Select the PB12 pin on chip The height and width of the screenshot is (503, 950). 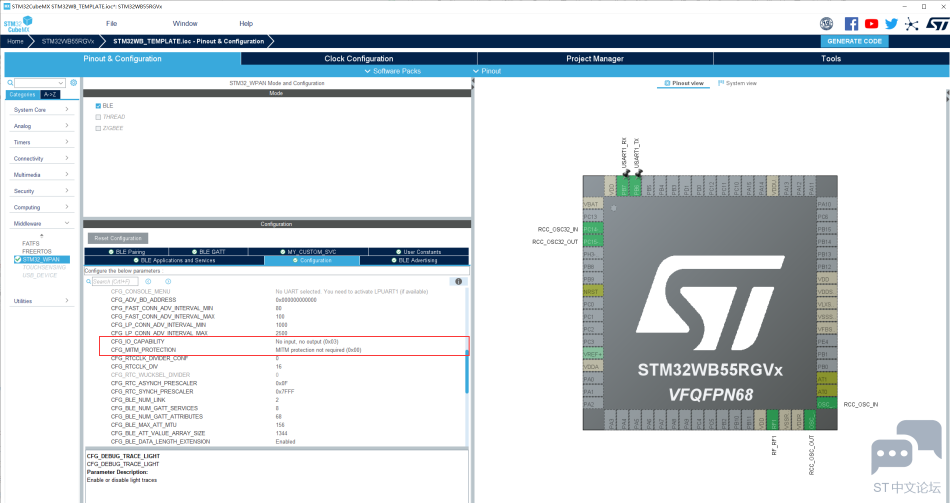(x=827, y=267)
